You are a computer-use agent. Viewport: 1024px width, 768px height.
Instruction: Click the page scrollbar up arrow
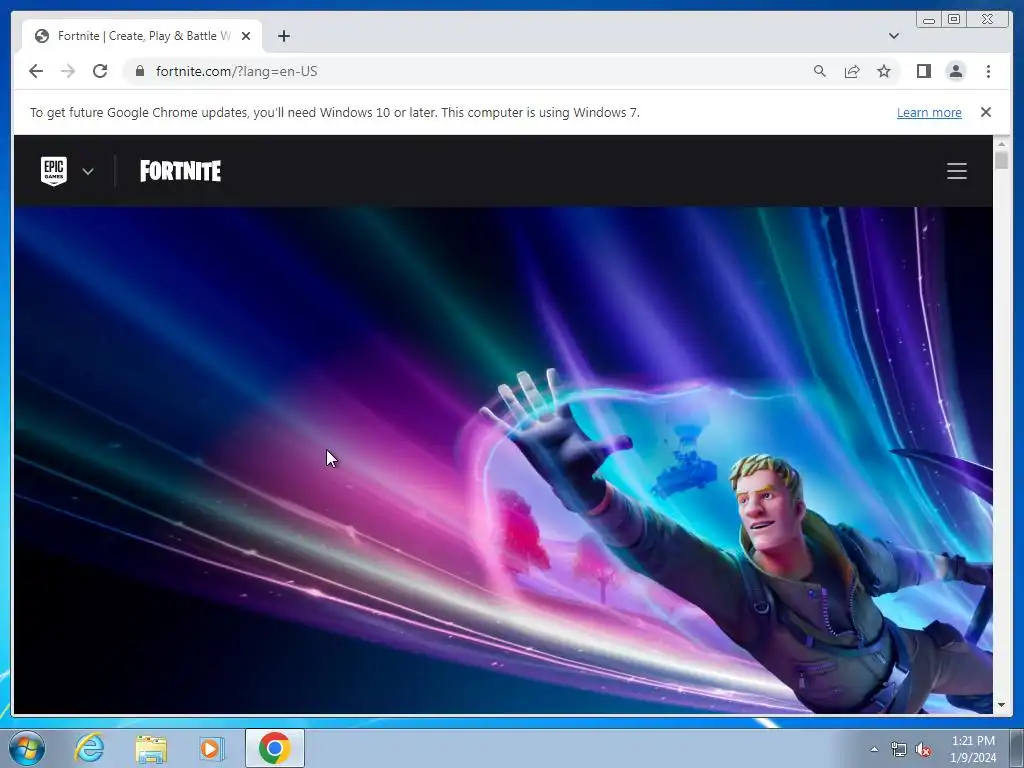[x=1002, y=143]
